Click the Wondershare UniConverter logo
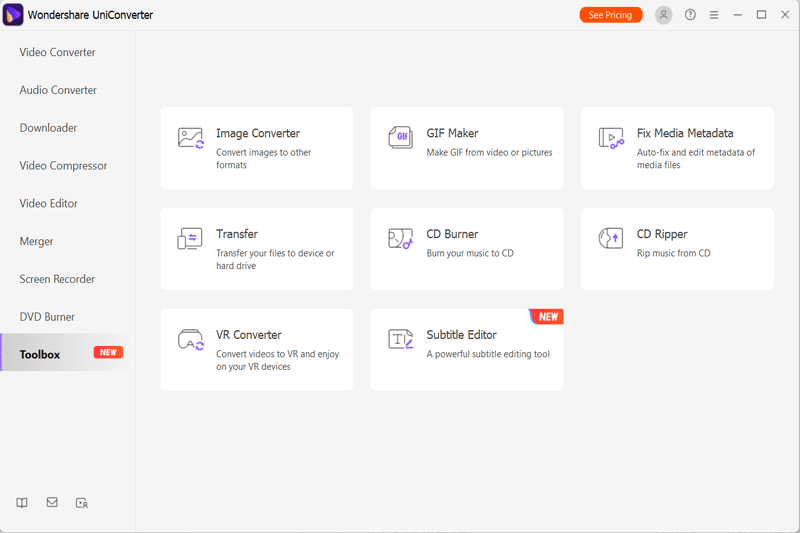Image resolution: width=800 pixels, height=533 pixels. pyautogui.click(x=13, y=15)
